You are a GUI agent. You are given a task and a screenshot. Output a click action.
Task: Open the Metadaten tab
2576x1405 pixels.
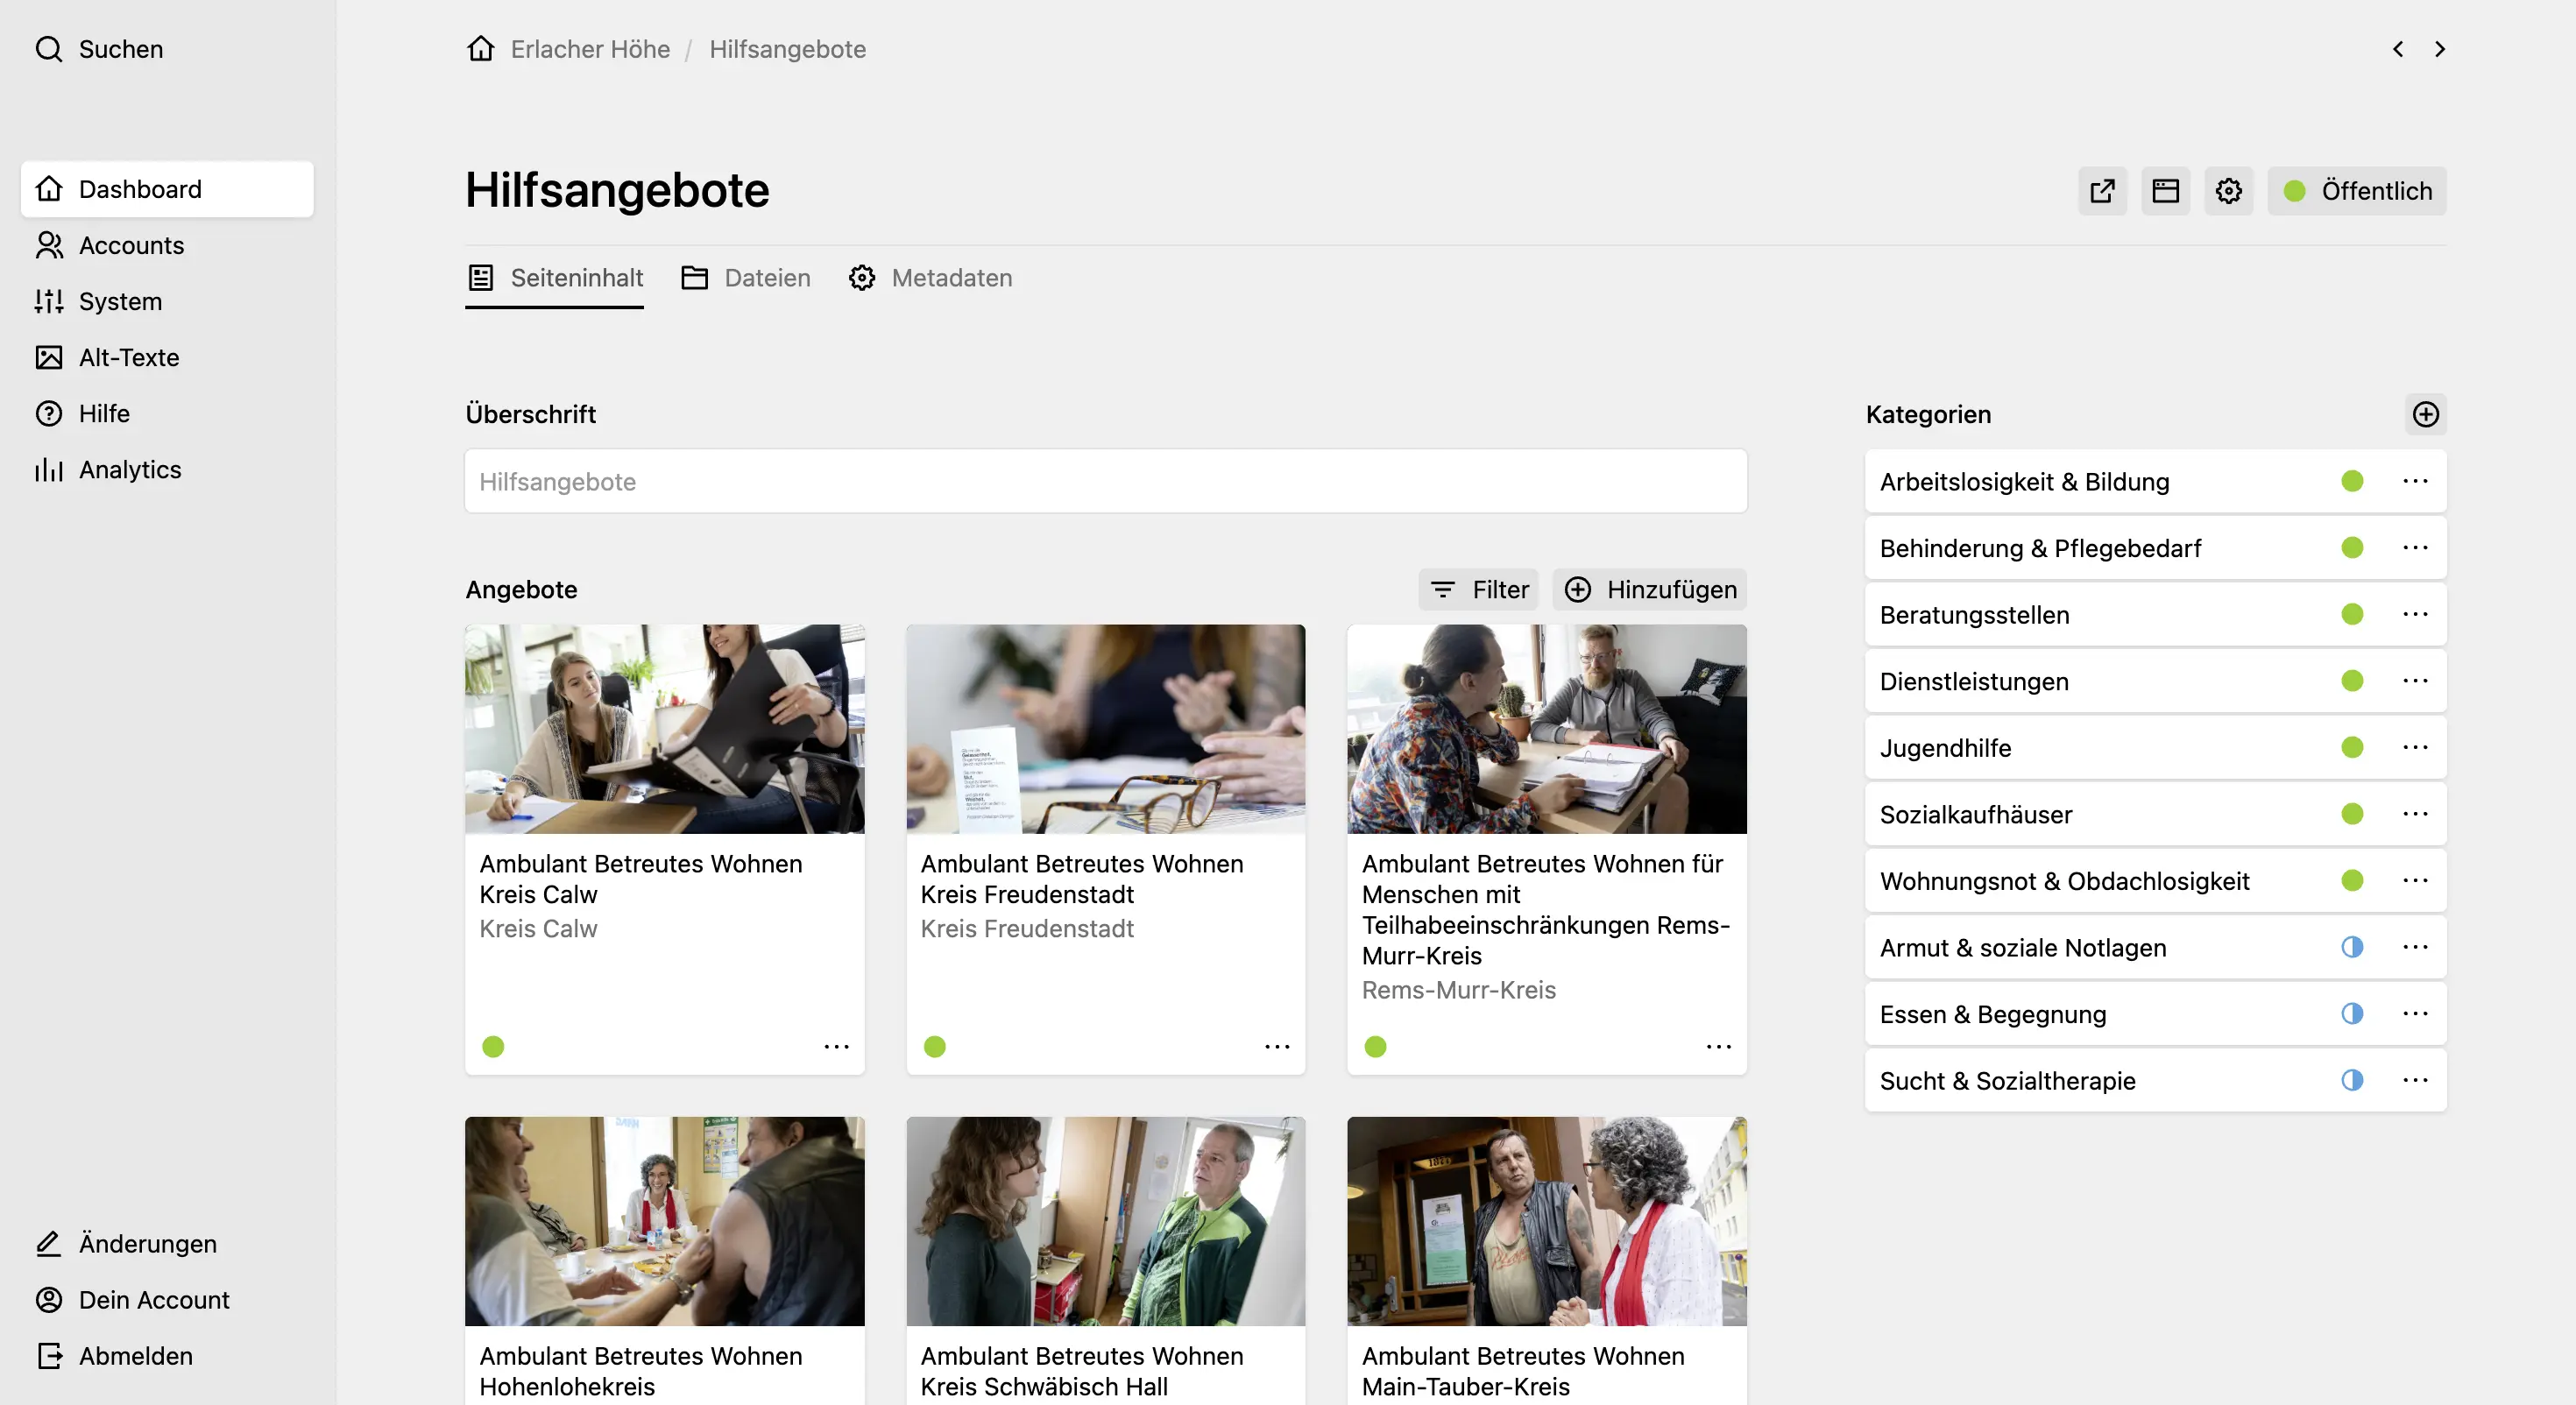(x=930, y=278)
